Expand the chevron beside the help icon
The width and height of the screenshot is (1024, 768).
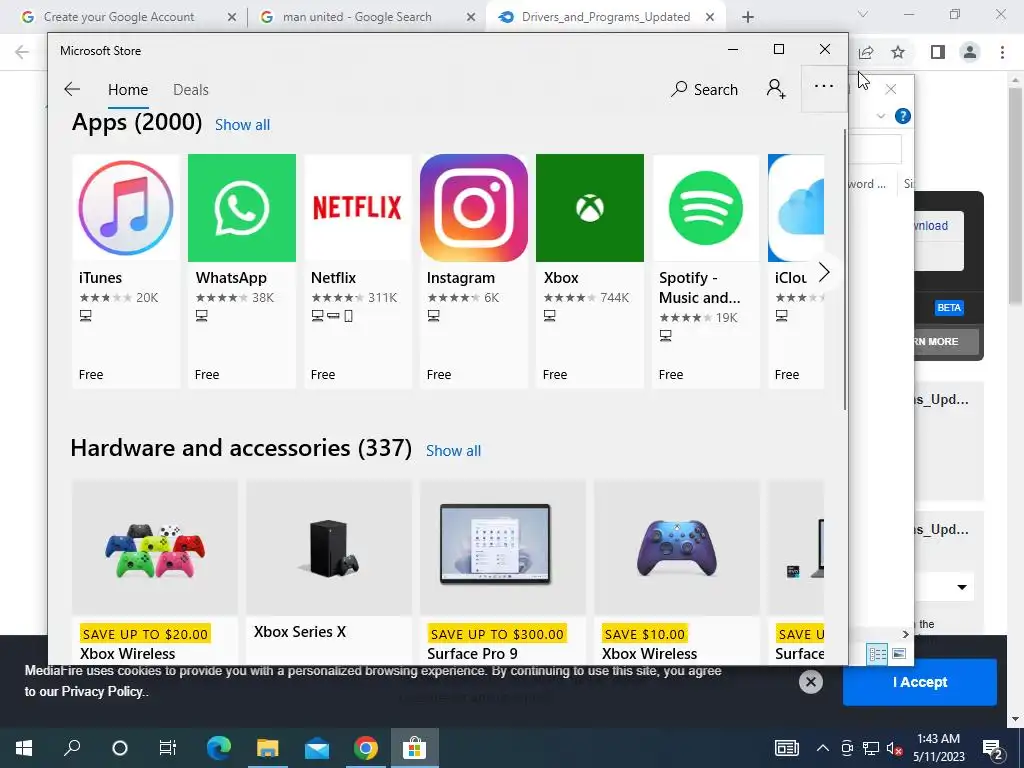pyautogui.click(x=881, y=116)
